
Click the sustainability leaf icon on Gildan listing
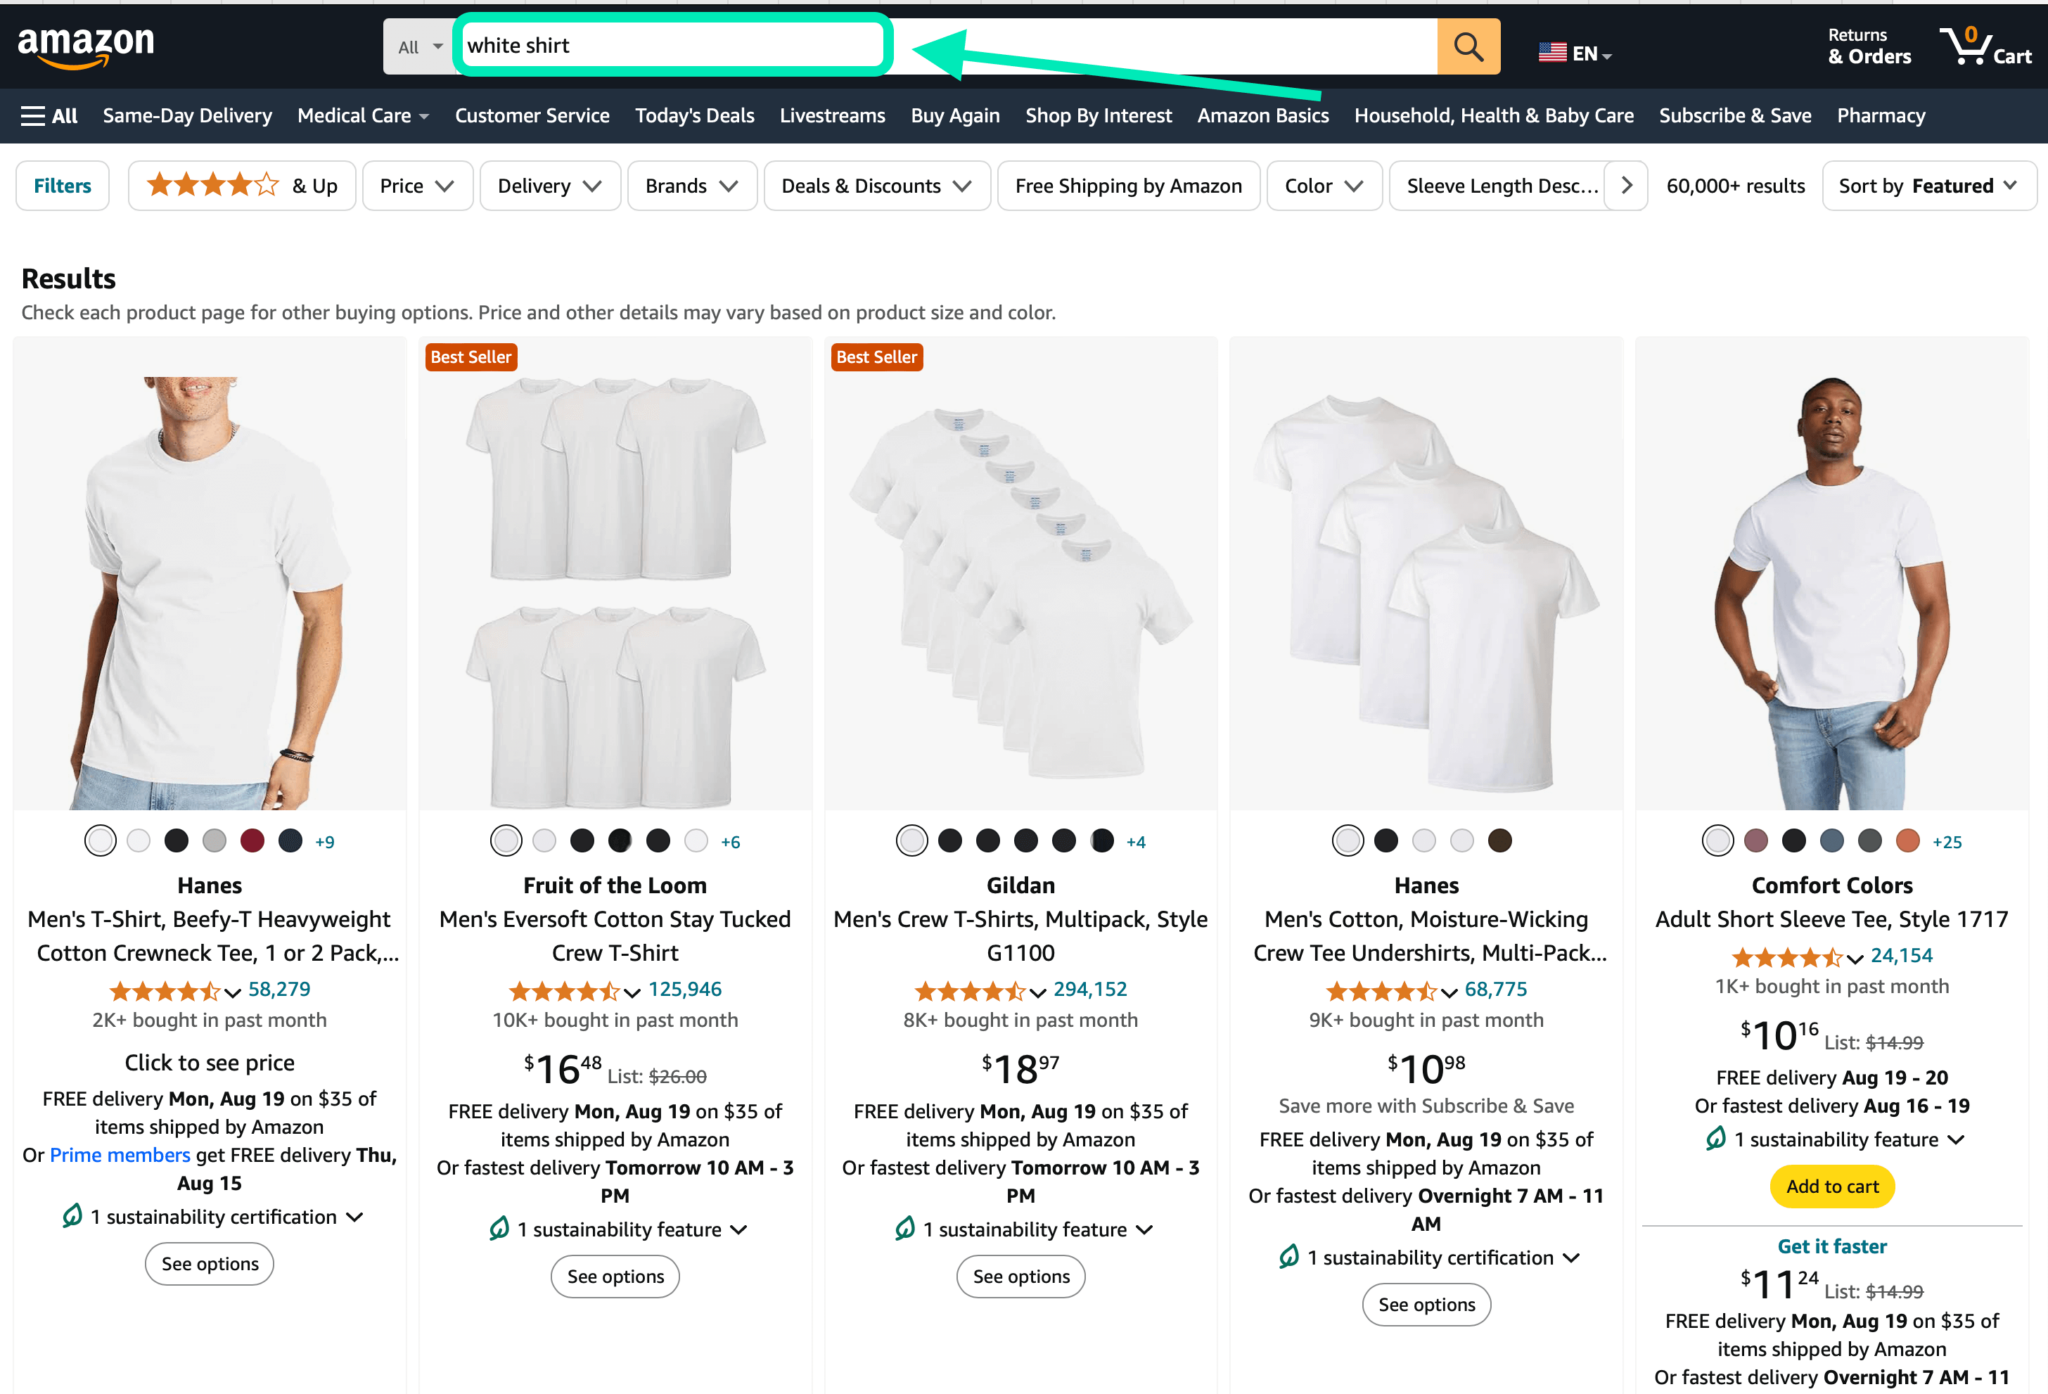(x=906, y=1229)
